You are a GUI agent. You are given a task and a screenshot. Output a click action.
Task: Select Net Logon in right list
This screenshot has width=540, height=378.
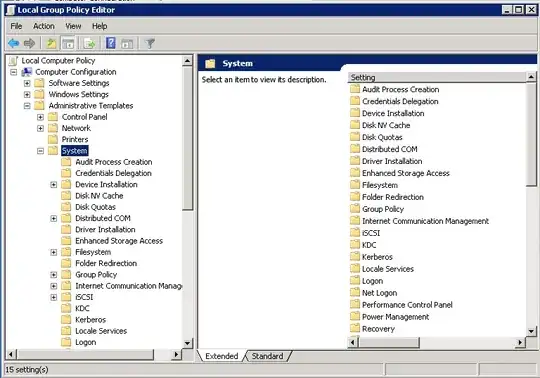click(380, 293)
